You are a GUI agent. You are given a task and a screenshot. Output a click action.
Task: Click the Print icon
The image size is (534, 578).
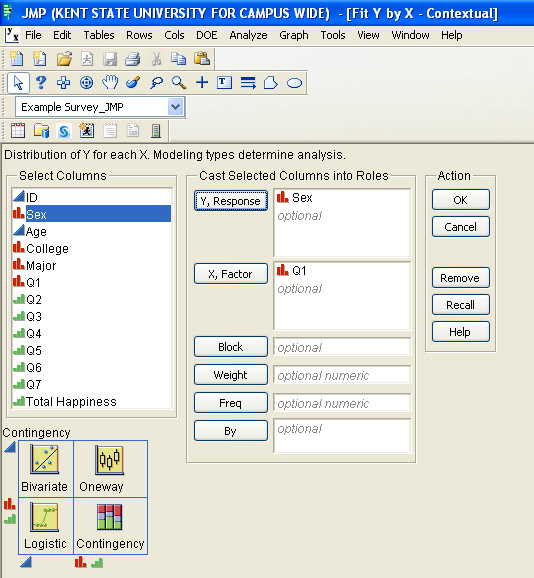(133, 59)
